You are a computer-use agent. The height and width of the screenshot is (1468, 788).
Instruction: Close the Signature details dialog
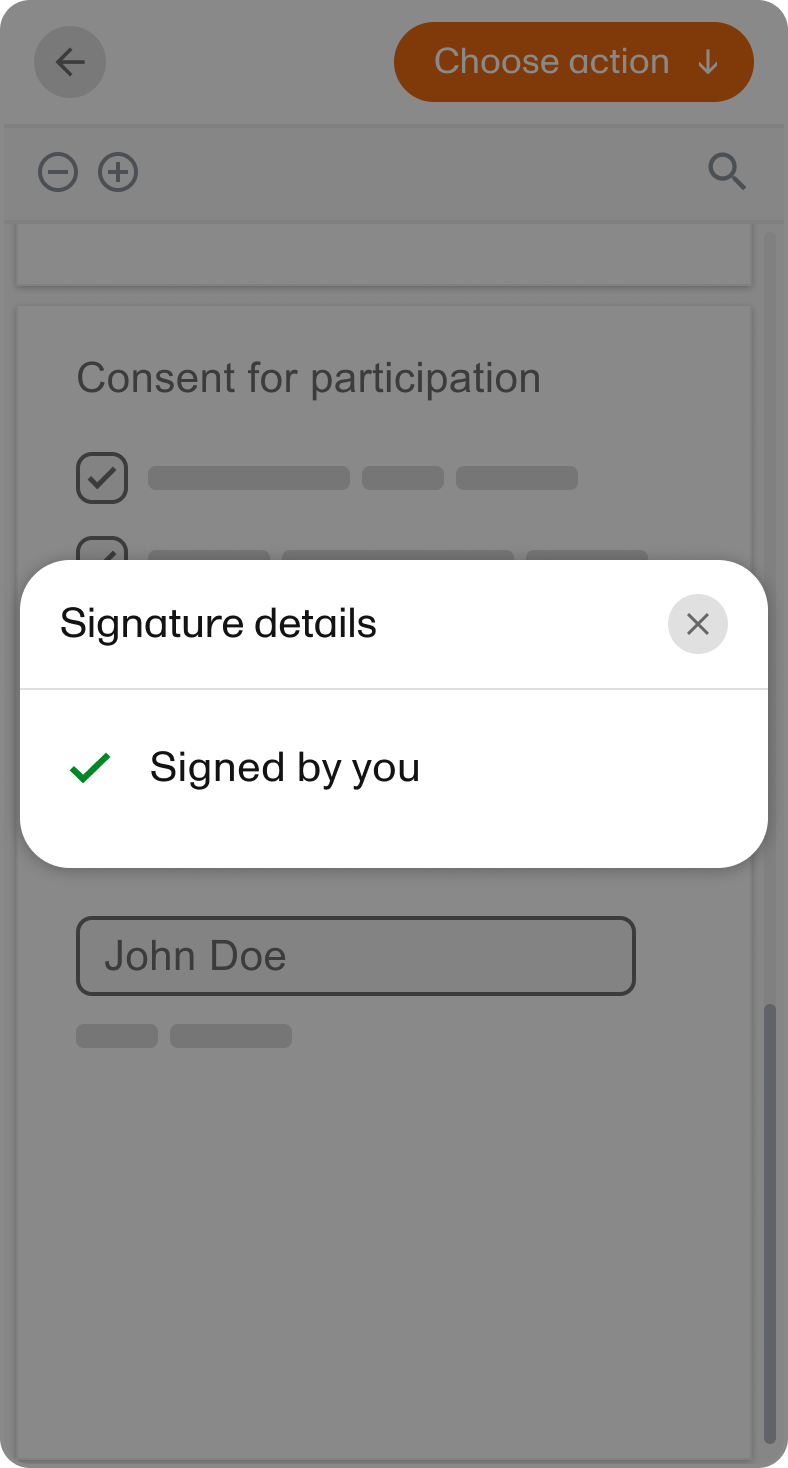pyautogui.click(x=697, y=624)
